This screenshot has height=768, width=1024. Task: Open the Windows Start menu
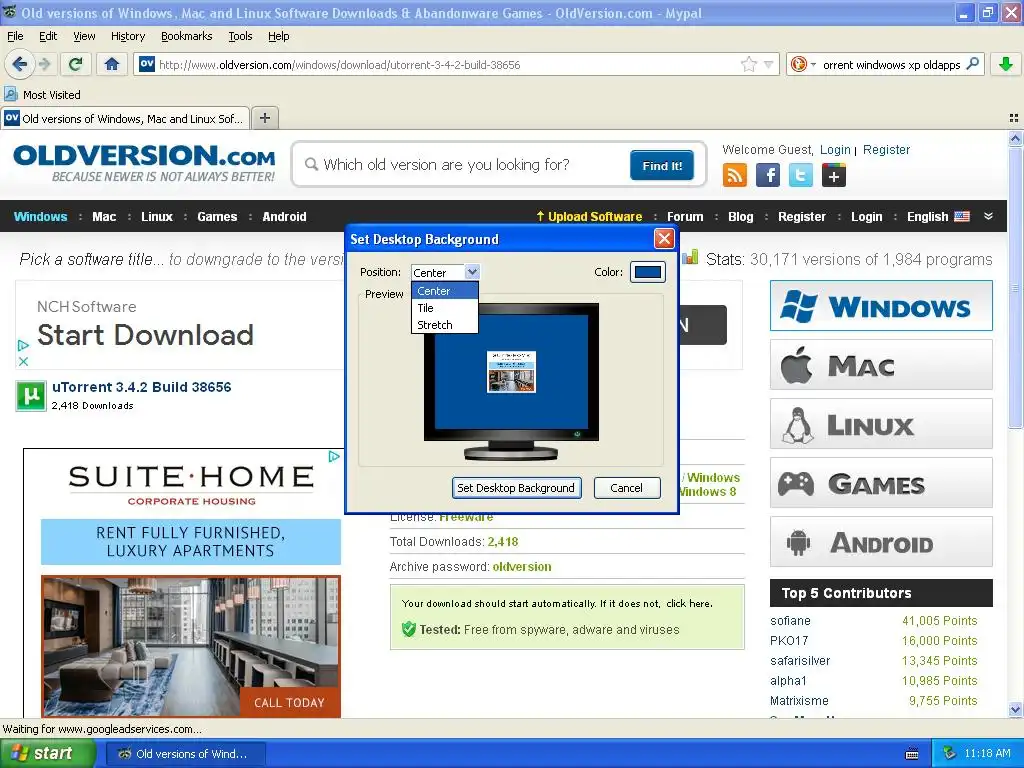(x=48, y=754)
